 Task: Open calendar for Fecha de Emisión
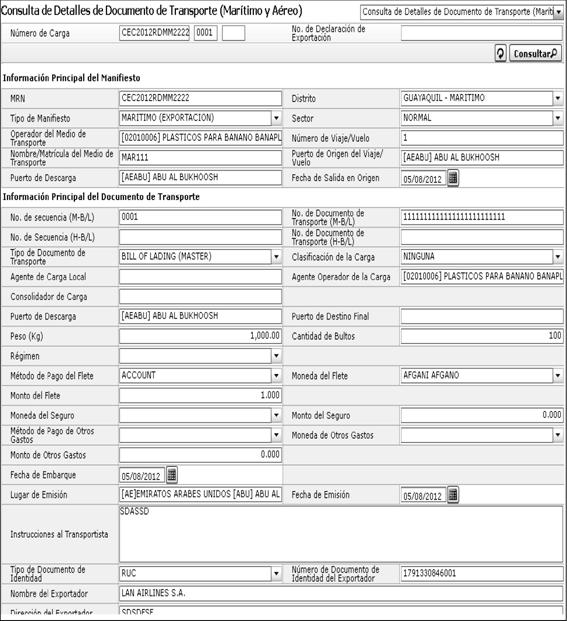pyautogui.click(x=453, y=495)
